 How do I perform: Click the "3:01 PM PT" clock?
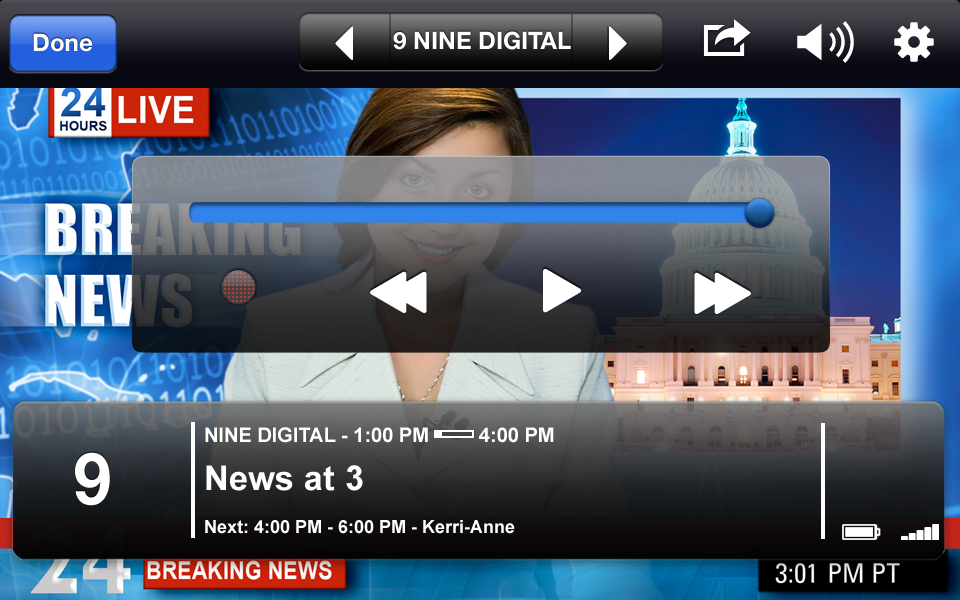point(837,574)
